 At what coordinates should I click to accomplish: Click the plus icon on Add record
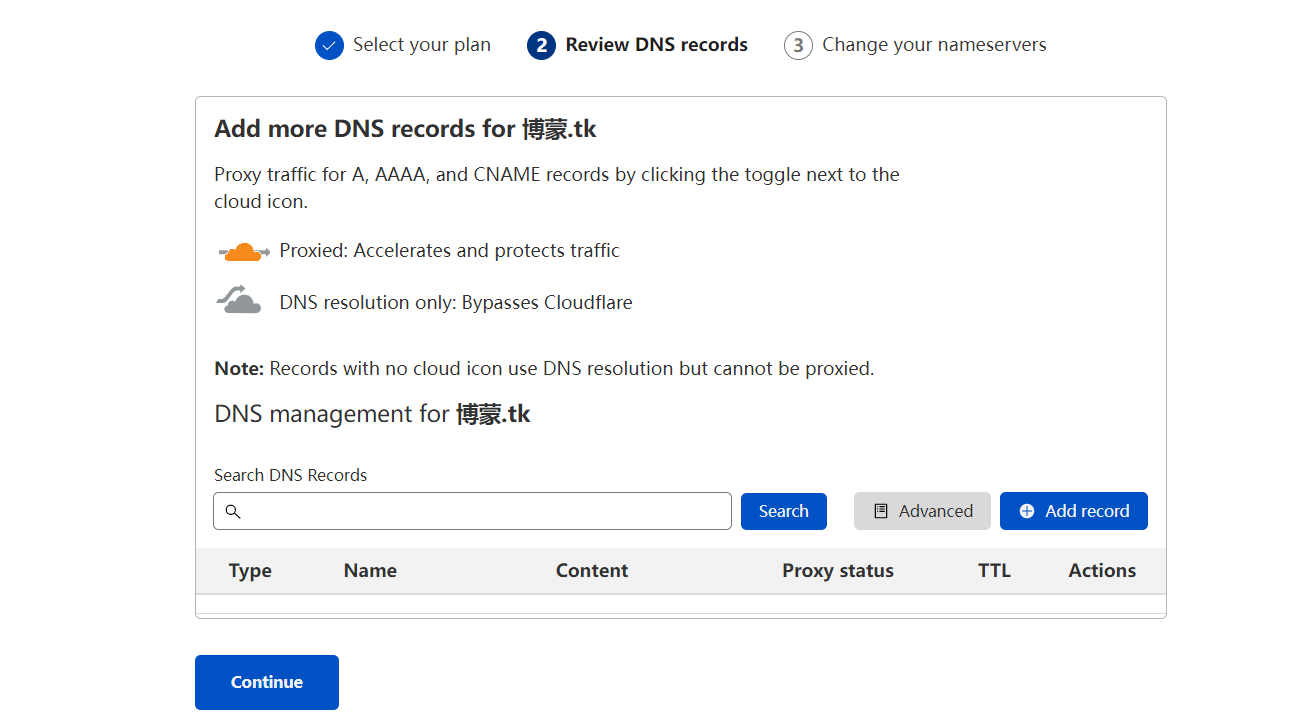[1027, 511]
